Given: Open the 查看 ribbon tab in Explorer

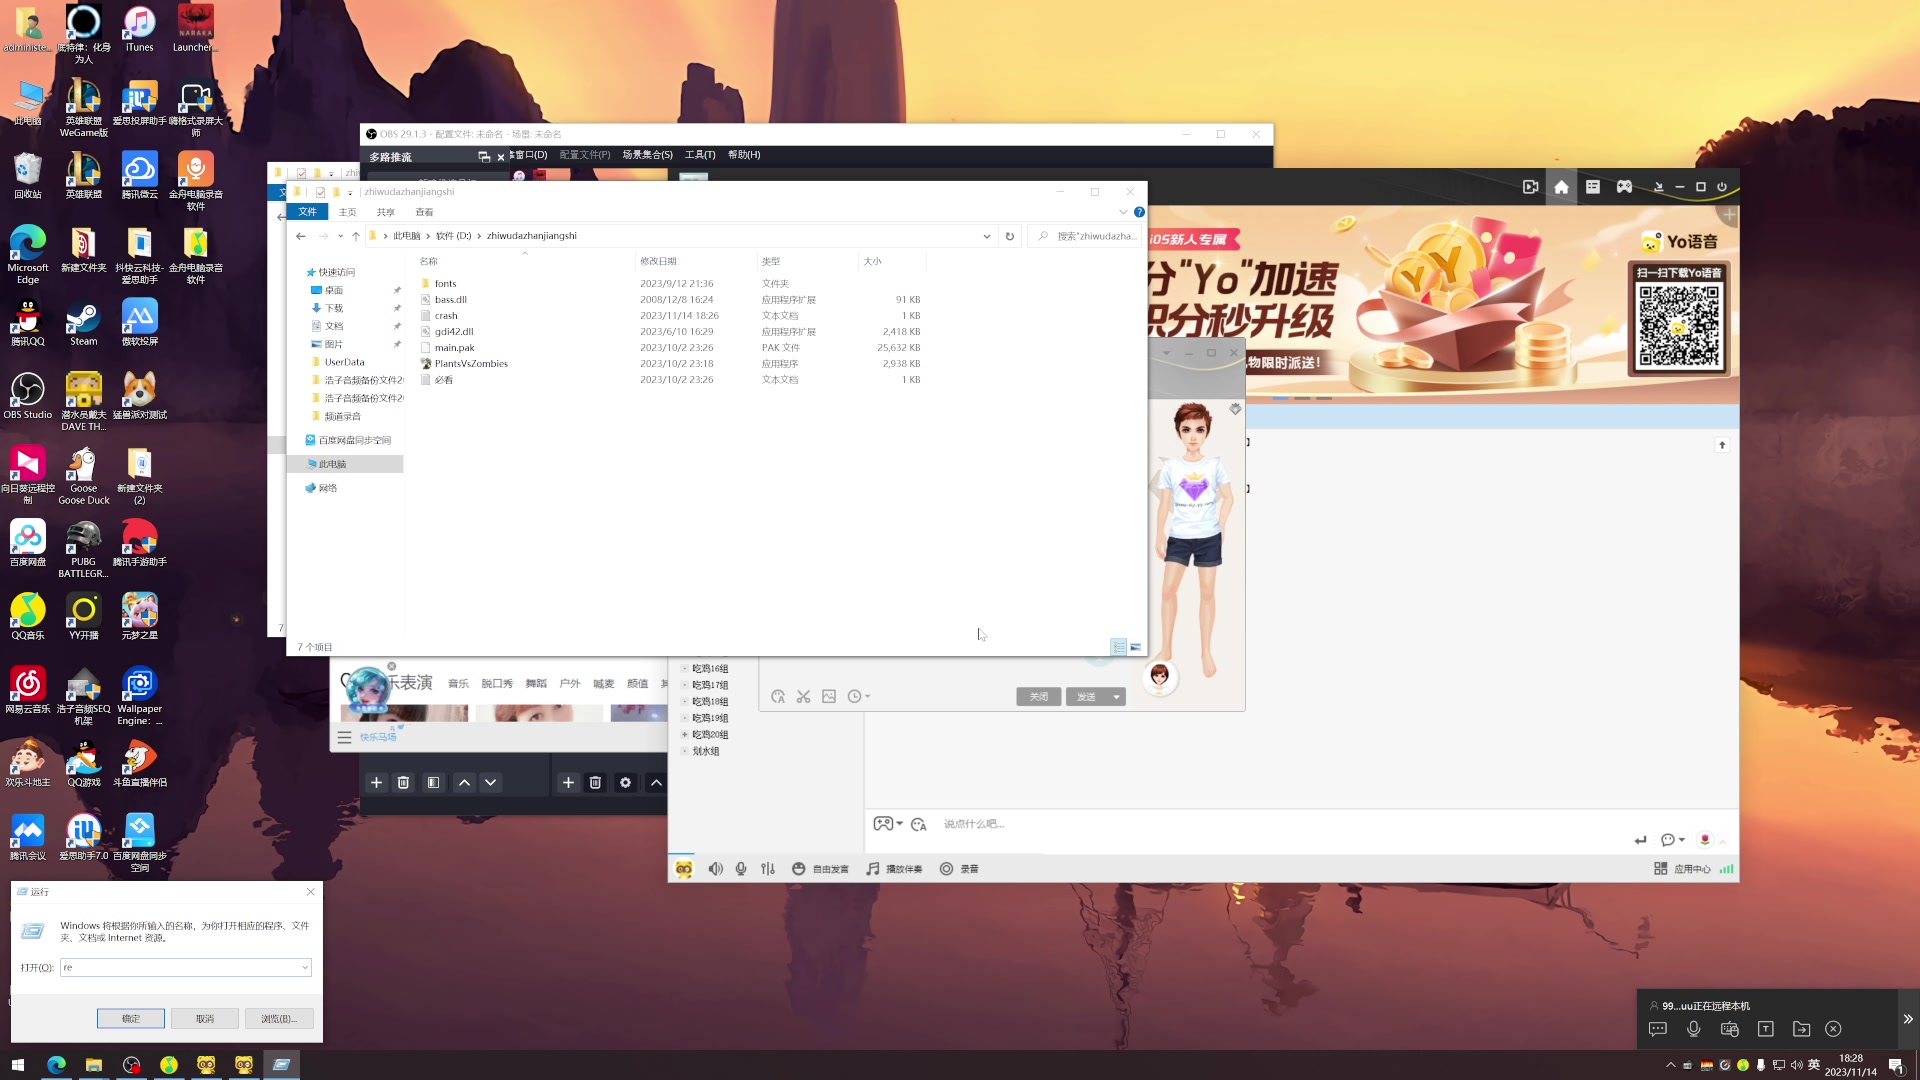Looking at the screenshot, I should (424, 212).
